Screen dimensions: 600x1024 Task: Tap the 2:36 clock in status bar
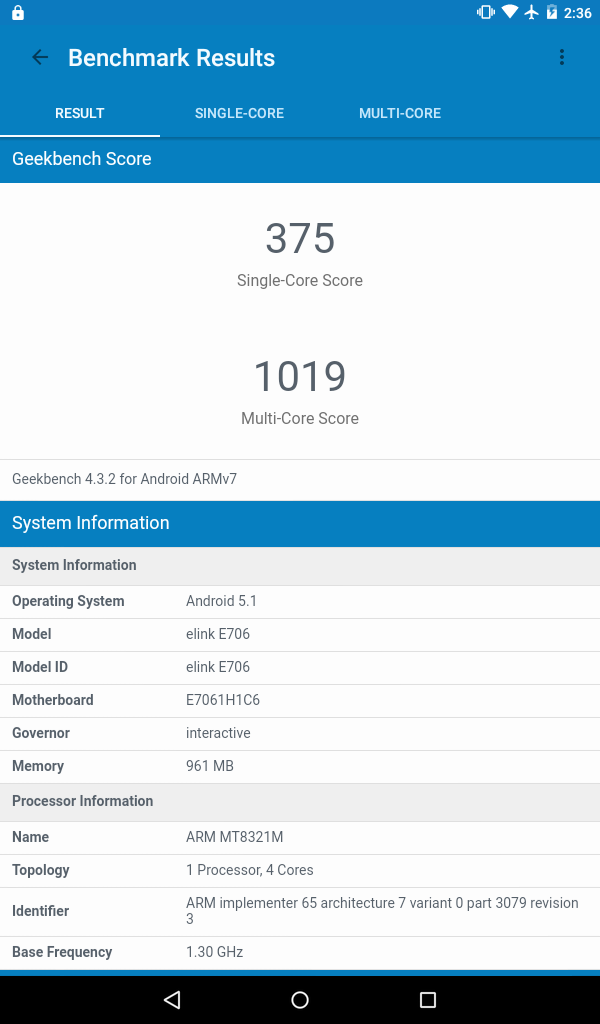pos(578,13)
